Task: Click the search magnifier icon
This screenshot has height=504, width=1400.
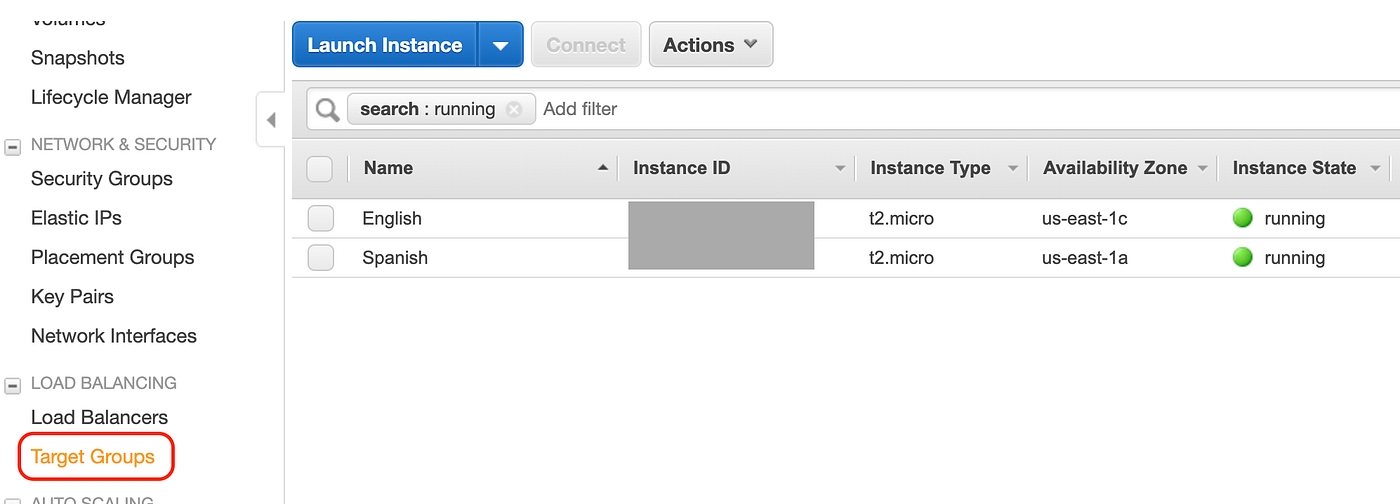Action: click(327, 109)
